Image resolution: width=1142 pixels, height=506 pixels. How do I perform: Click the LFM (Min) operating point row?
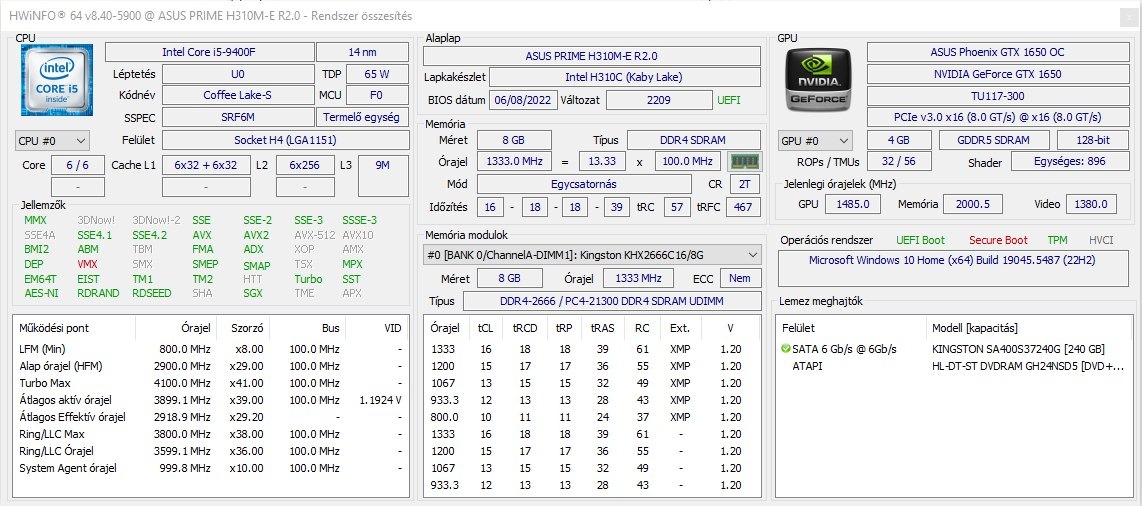(x=211, y=349)
